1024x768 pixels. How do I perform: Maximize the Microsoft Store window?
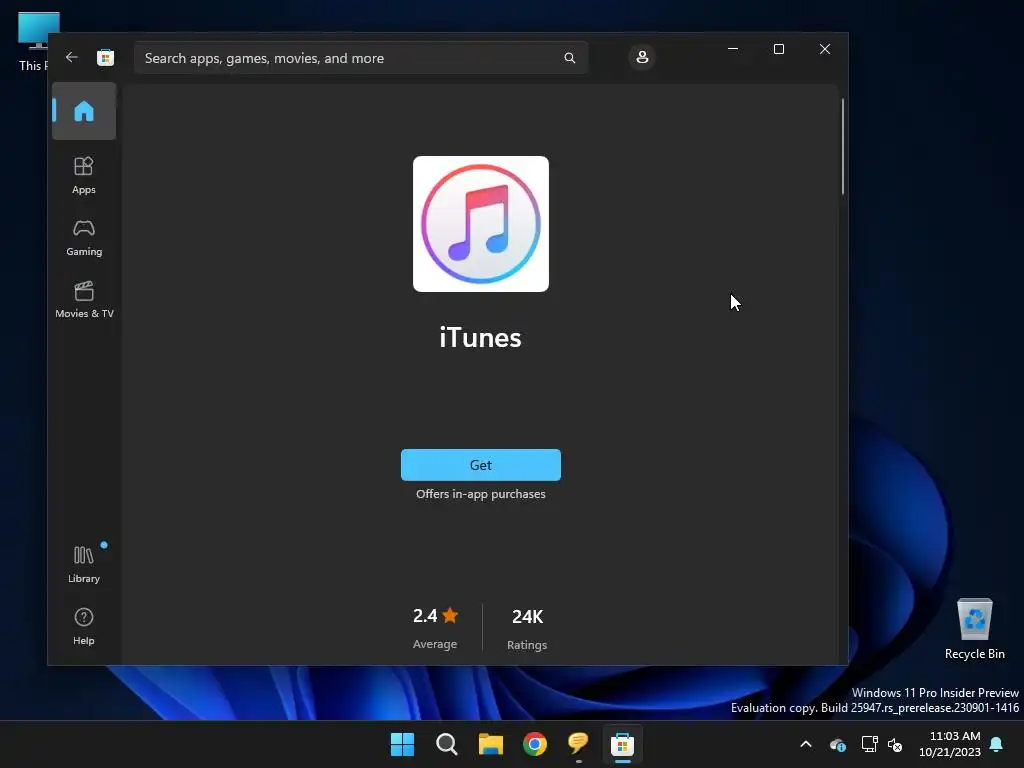[x=778, y=49]
